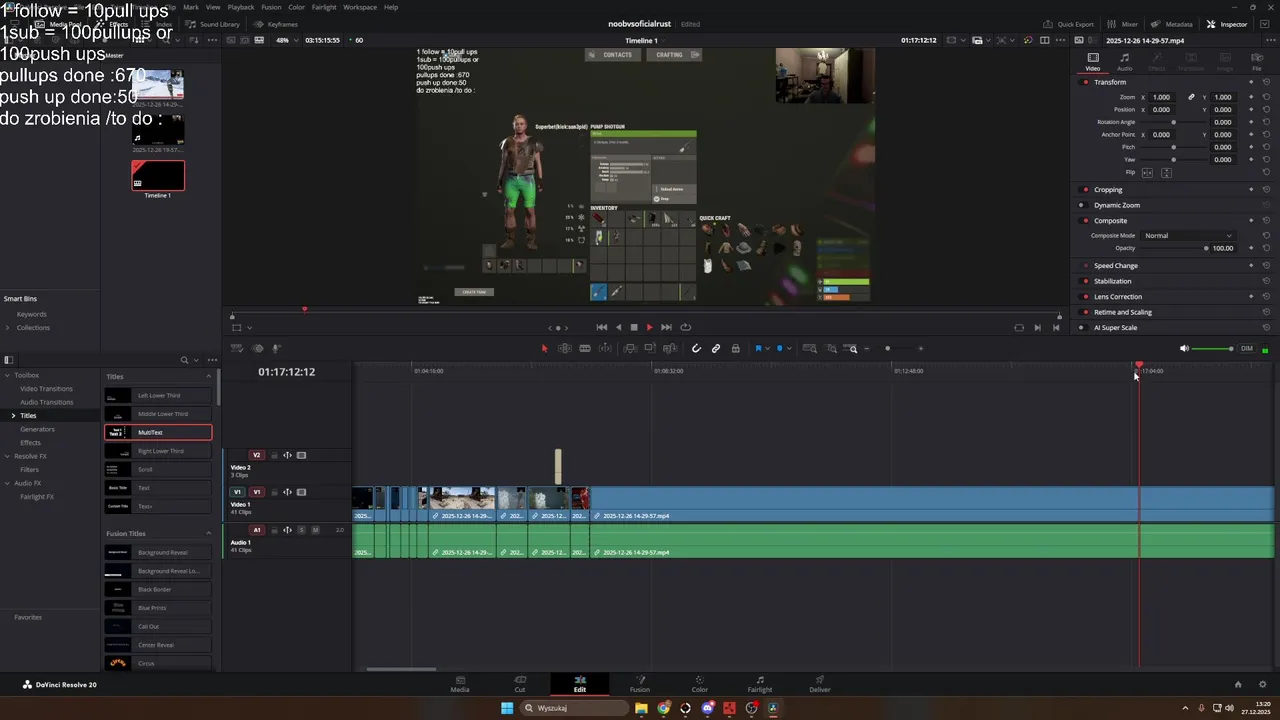Switch to the Color page

[700, 683]
